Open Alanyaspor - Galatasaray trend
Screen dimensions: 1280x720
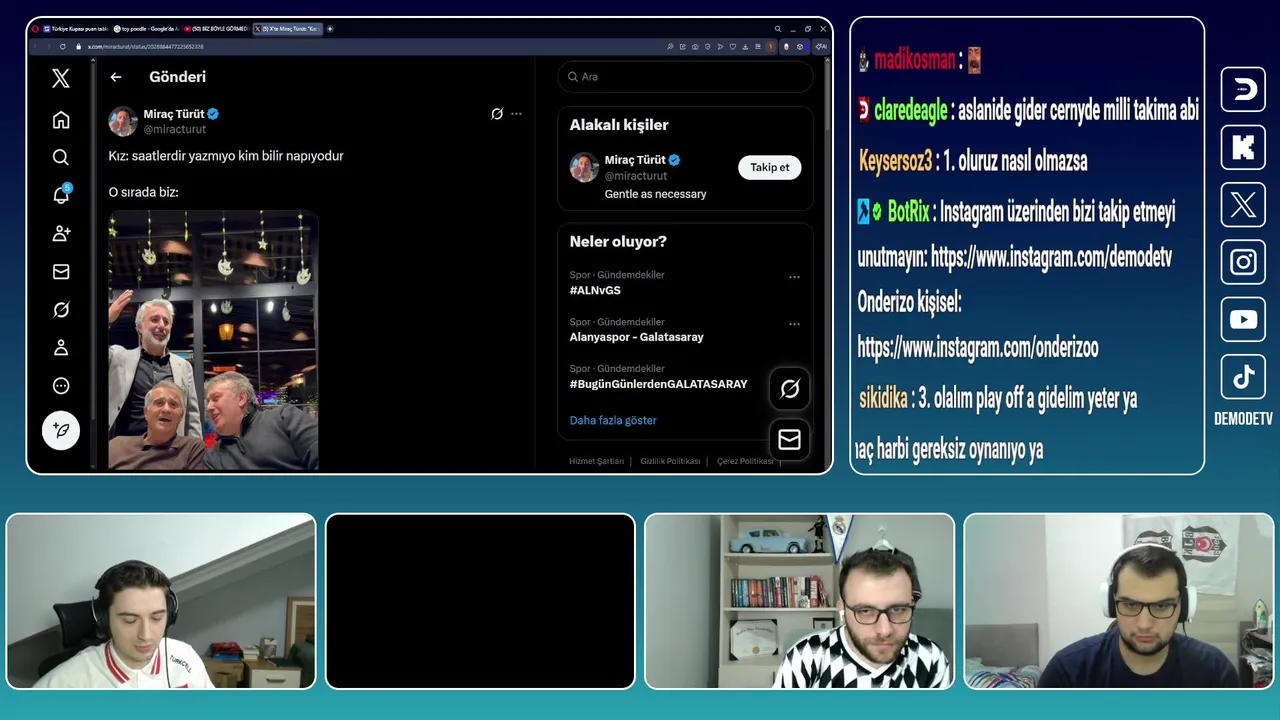(x=636, y=337)
